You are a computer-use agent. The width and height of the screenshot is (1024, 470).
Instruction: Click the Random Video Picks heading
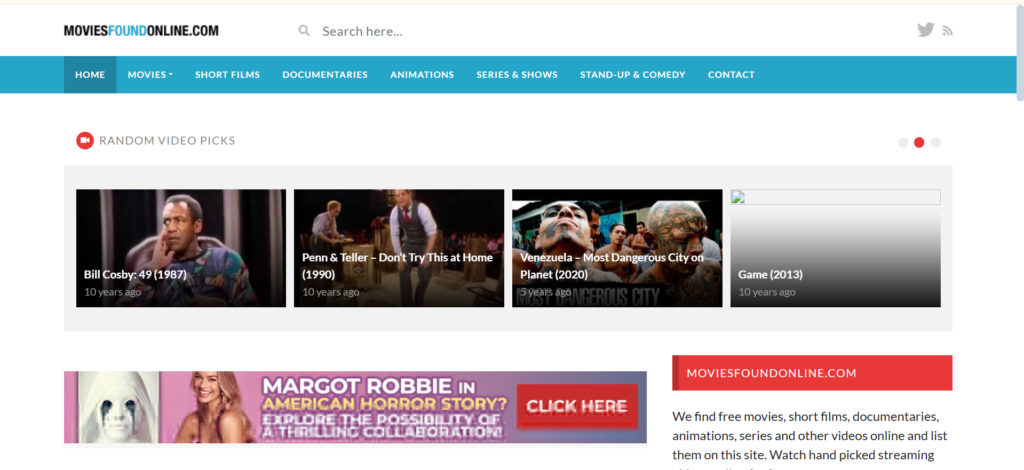tap(167, 140)
